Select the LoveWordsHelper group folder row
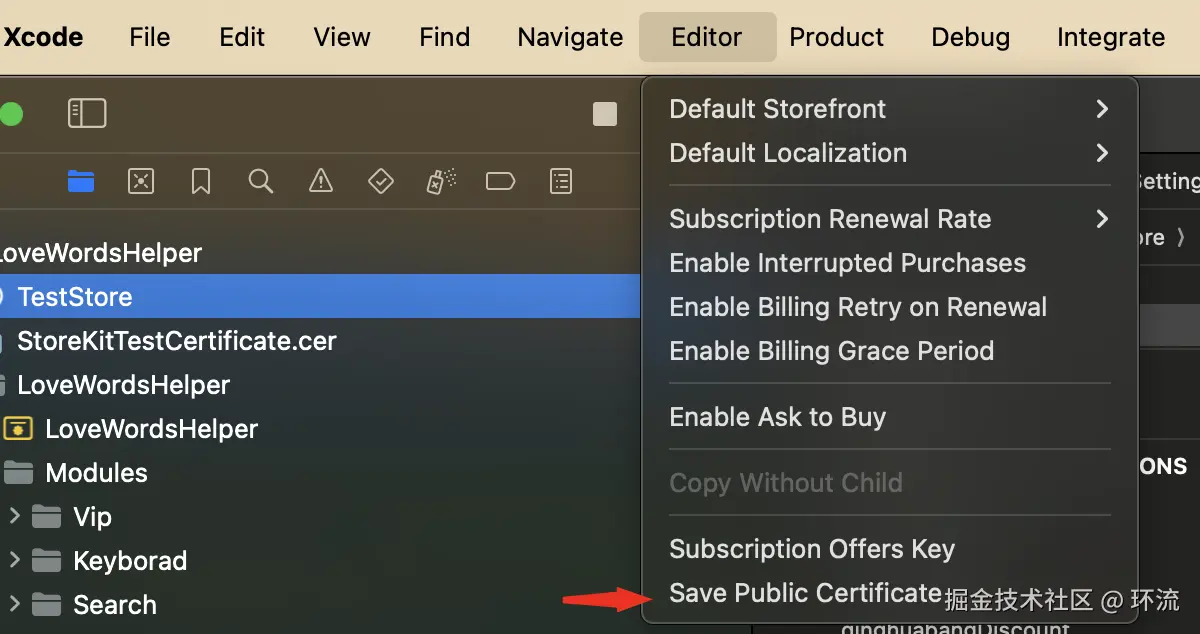Screen dimensions: 1200x634 [x=320, y=385]
